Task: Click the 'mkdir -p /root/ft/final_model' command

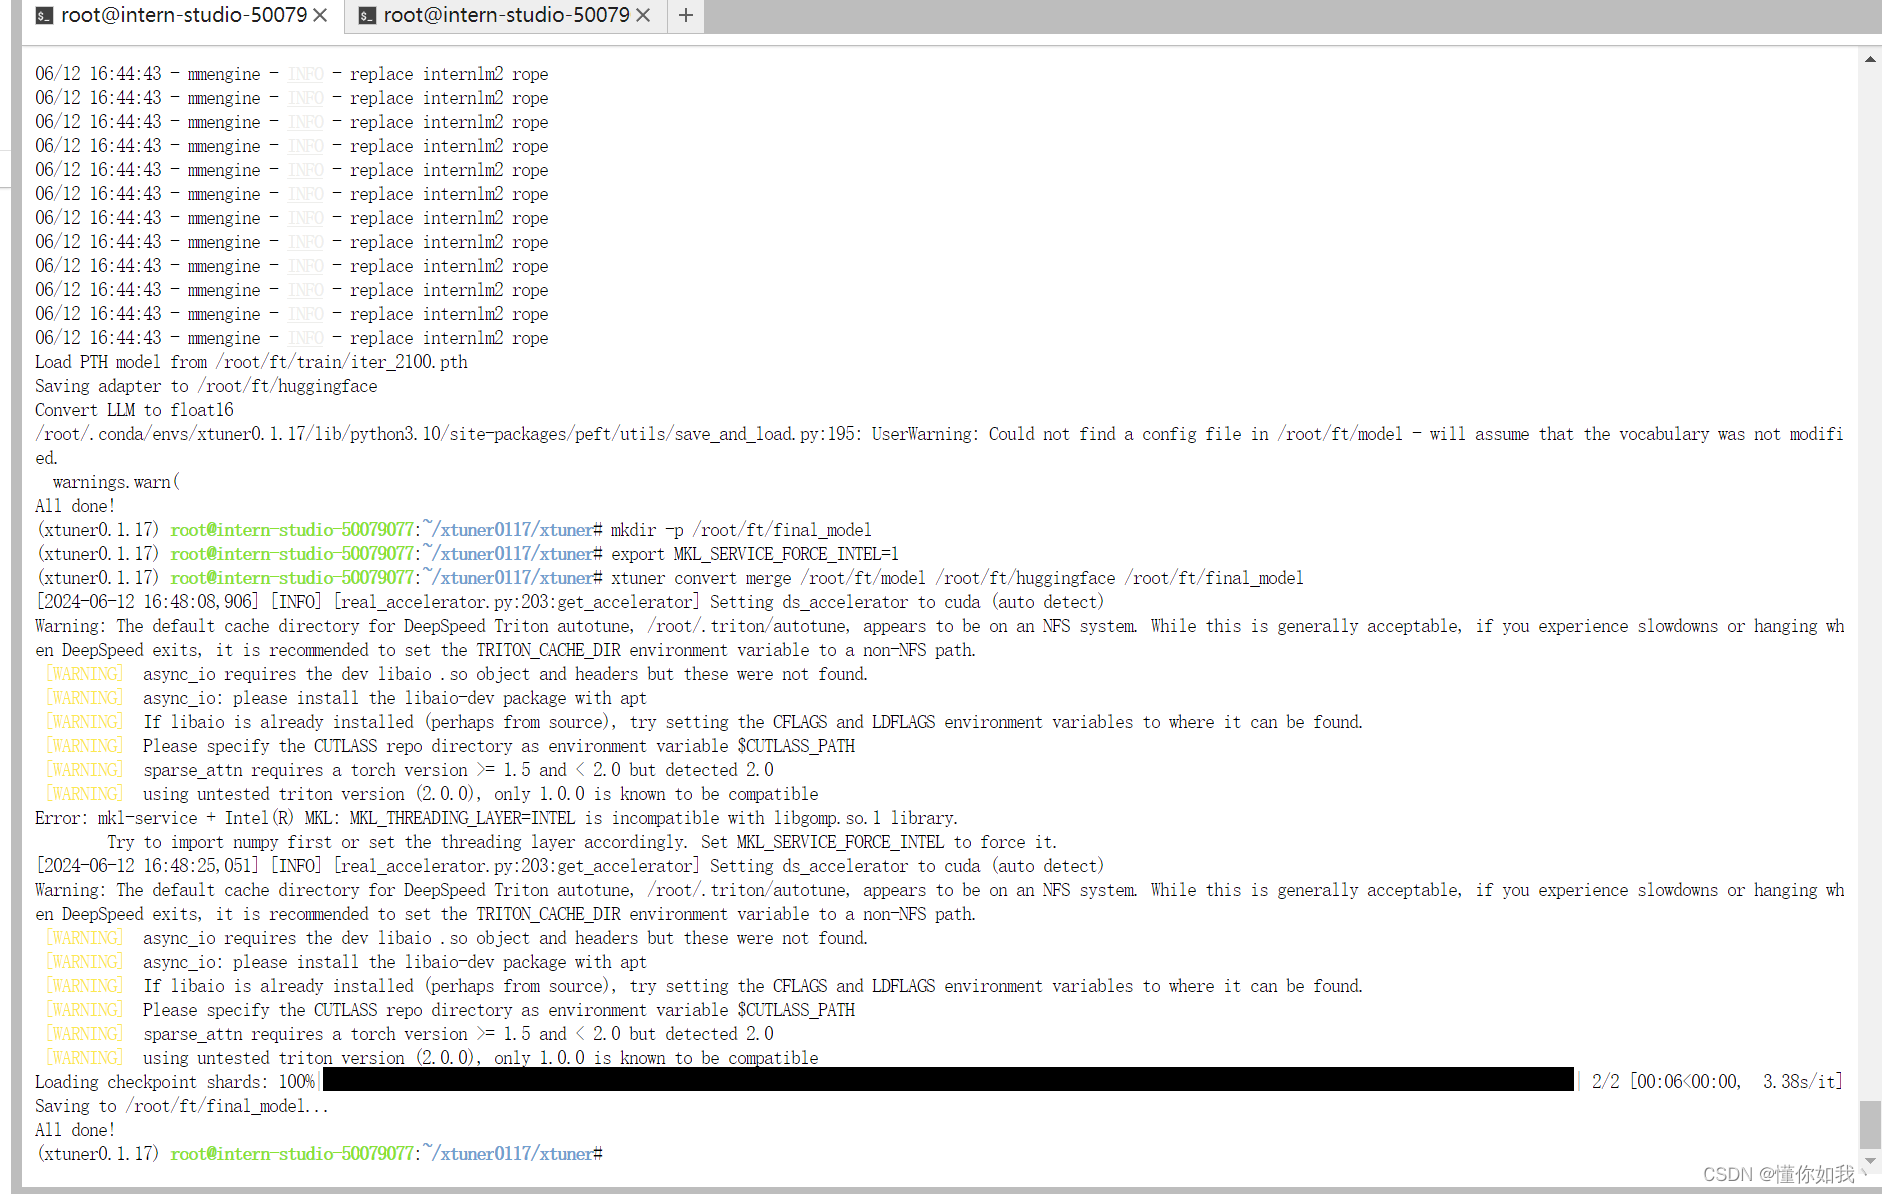Action: tap(741, 530)
